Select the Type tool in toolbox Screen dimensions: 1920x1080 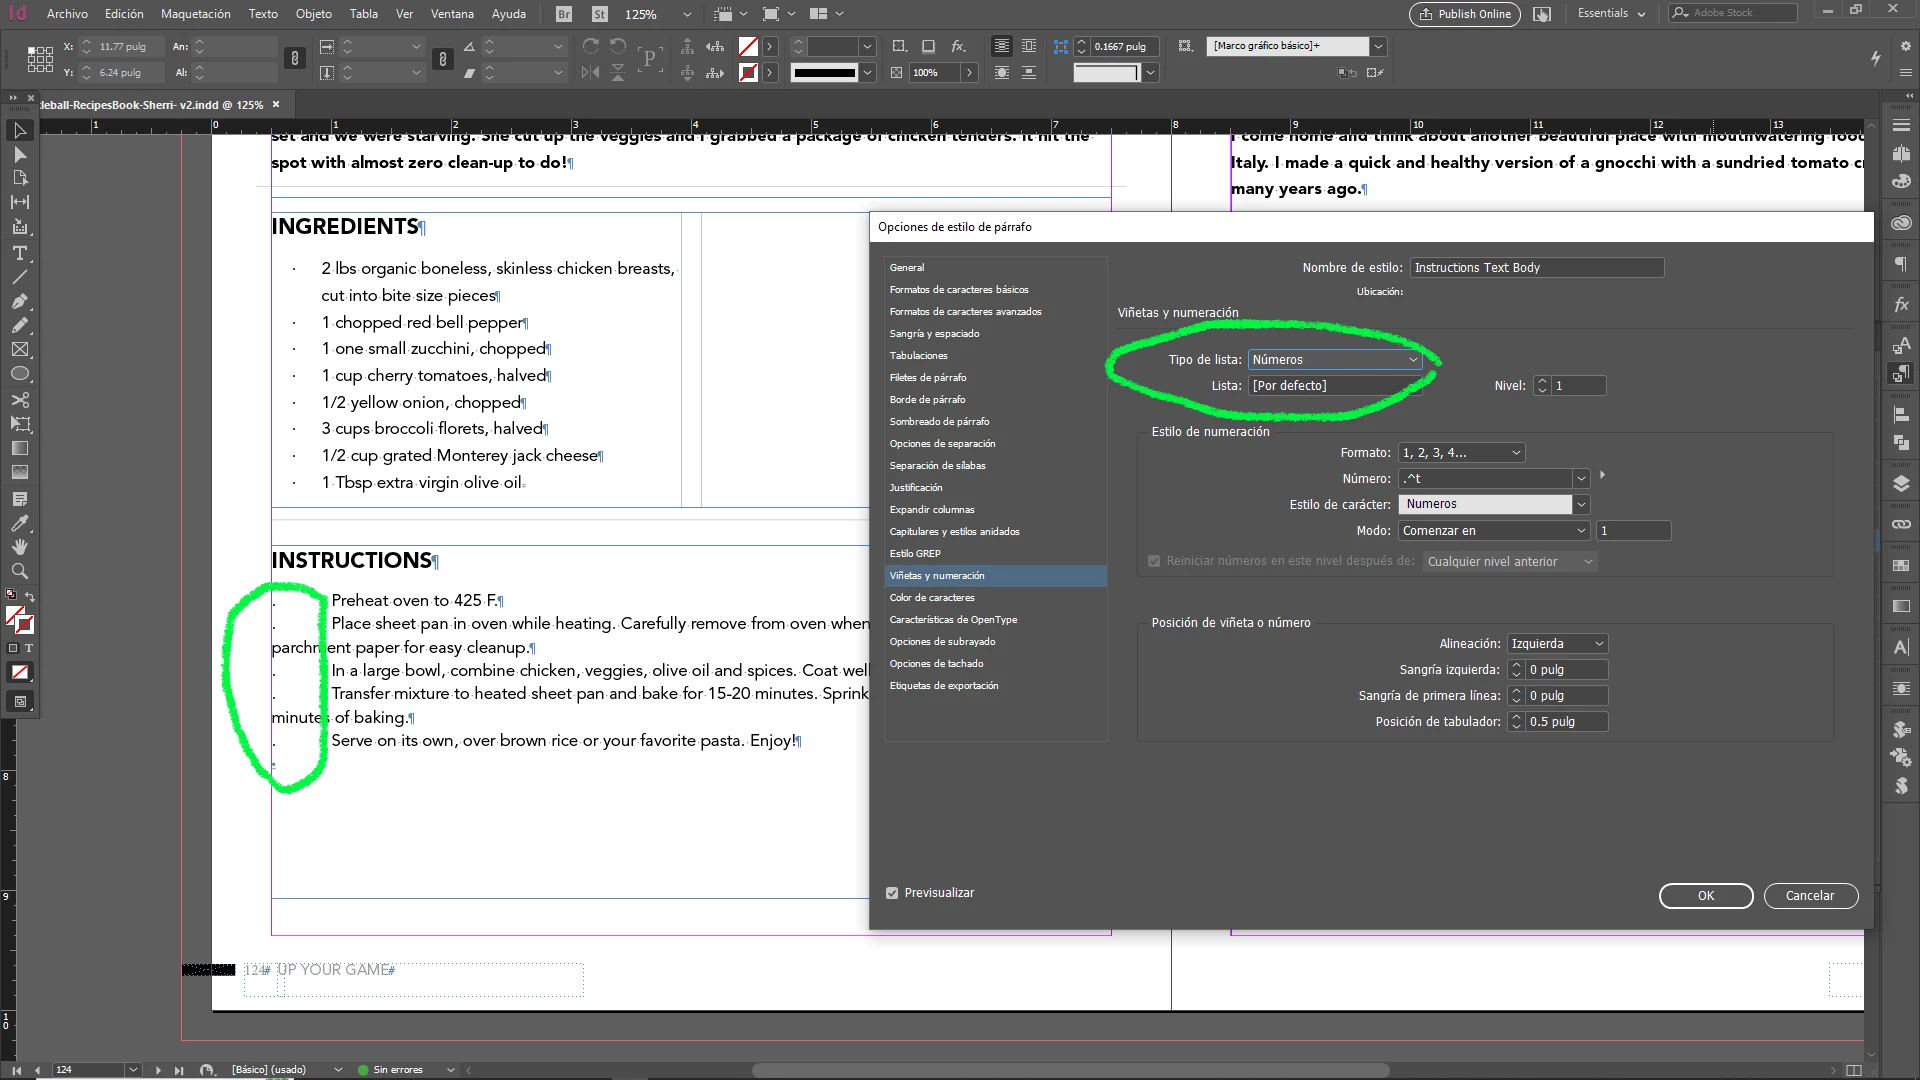click(19, 253)
